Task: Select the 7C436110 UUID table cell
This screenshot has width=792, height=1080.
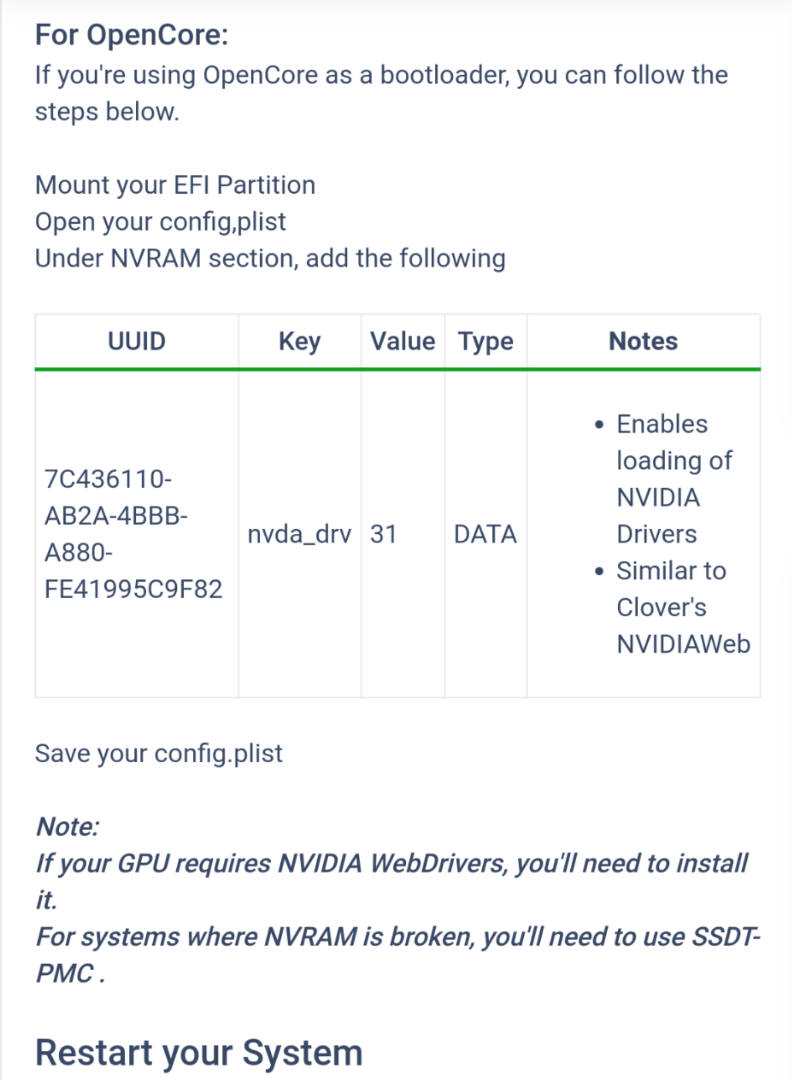Action: [x=133, y=534]
